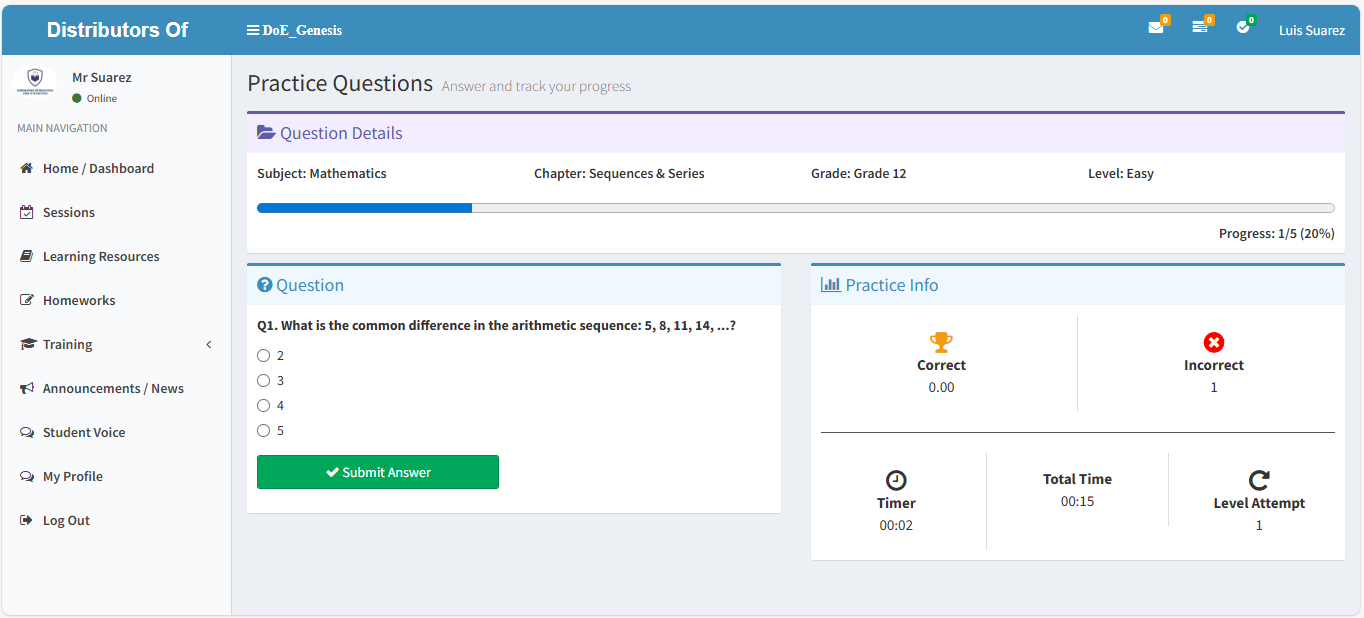Viewport: 1364px width, 618px height.
Task: Click the trophy icon above Correct
Action: [x=941, y=342]
